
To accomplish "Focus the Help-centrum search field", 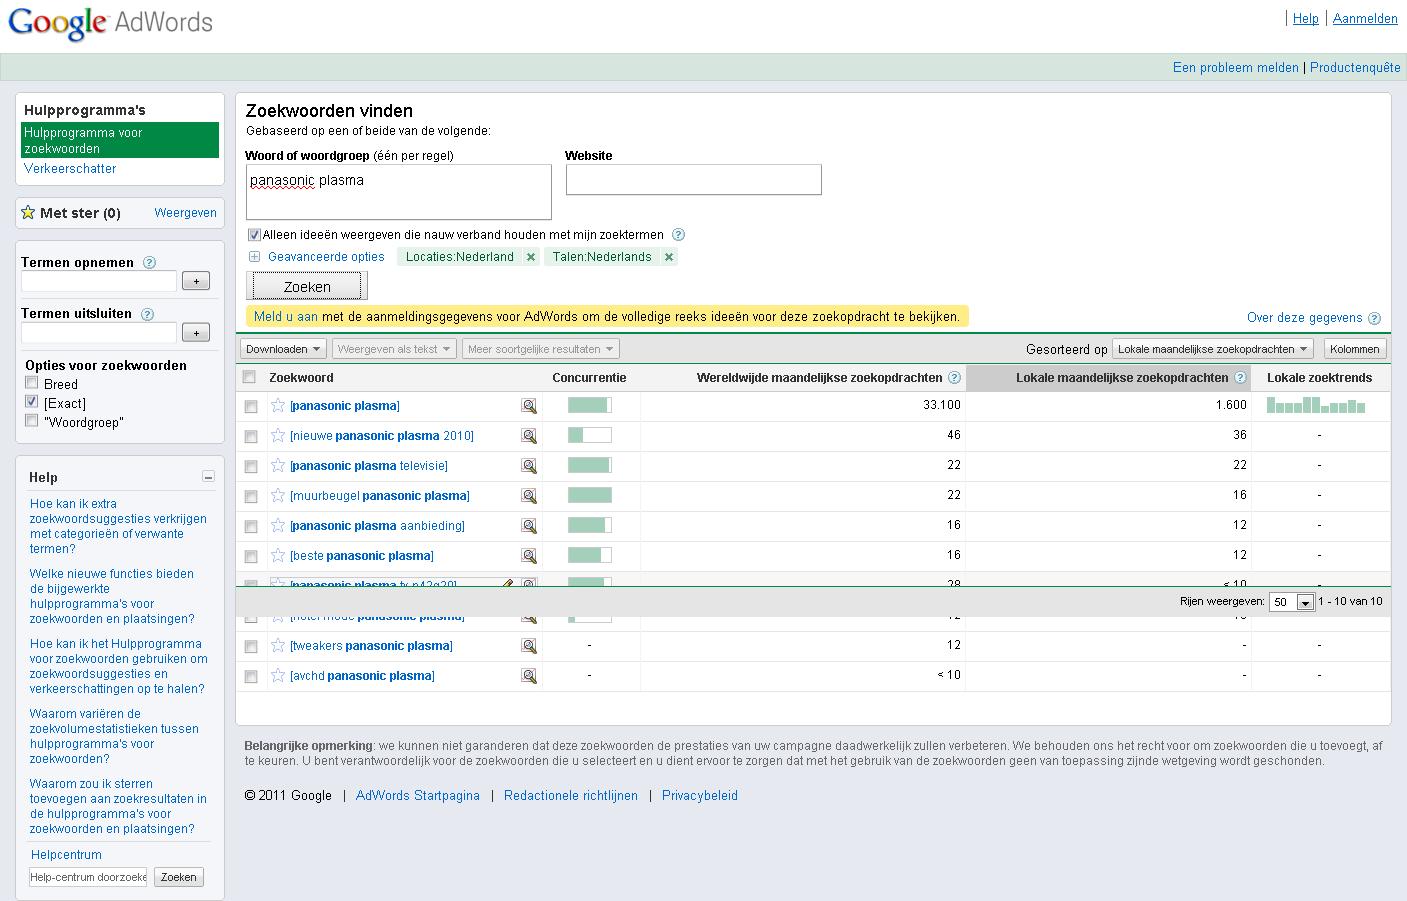I will [88, 877].
